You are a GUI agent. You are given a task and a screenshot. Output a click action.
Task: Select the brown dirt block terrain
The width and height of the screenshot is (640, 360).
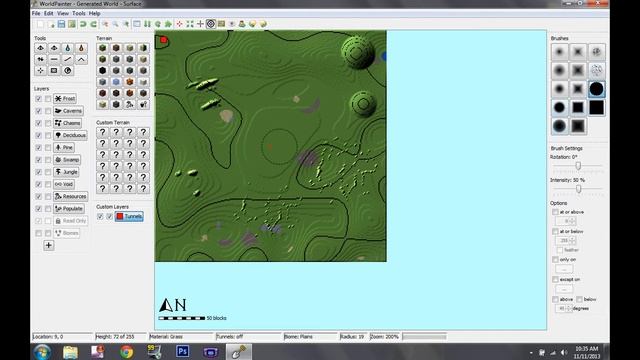pos(116,48)
